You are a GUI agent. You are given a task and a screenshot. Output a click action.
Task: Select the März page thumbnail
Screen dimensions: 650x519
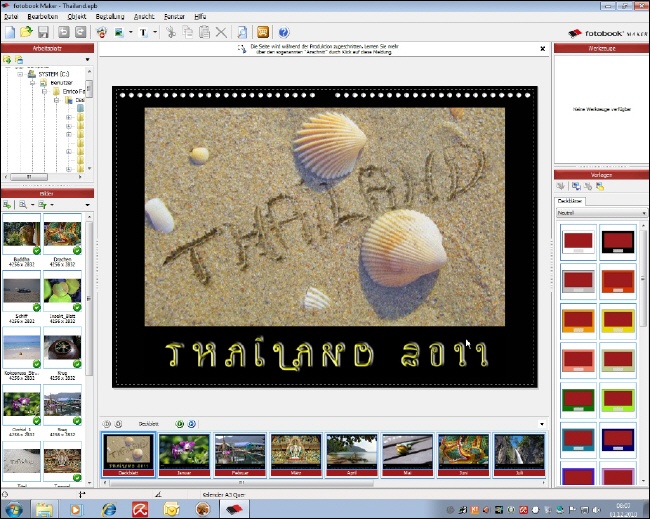point(296,455)
